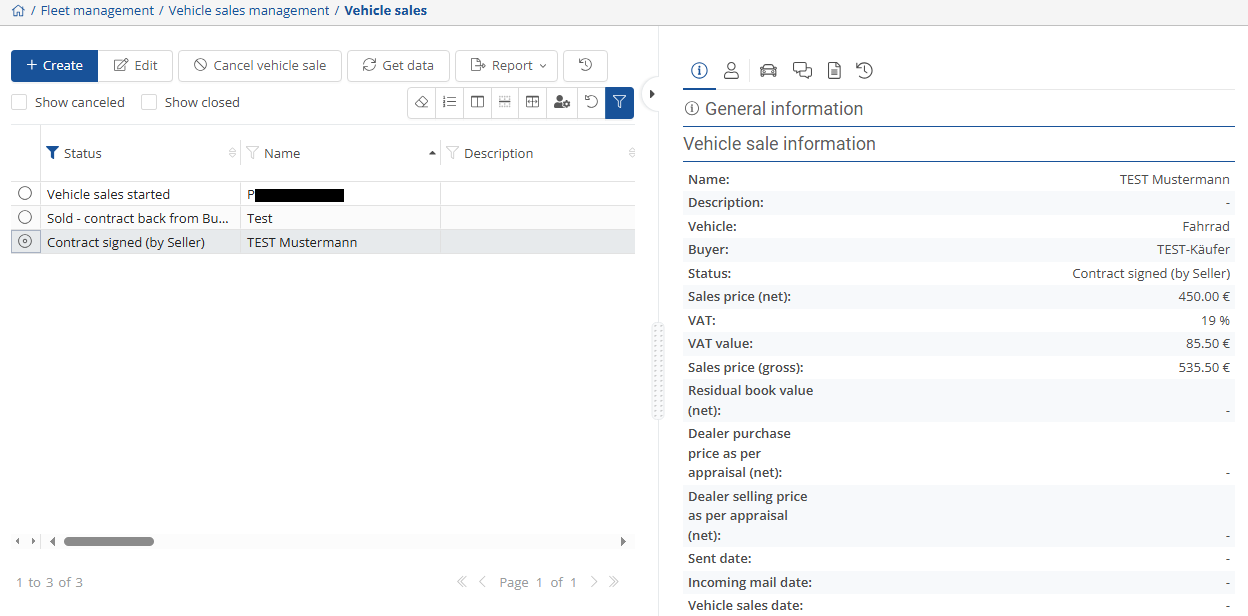Click the eraser clear-filters icon
Viewport: 1248px width, 616px height.
tap(422, 102)
